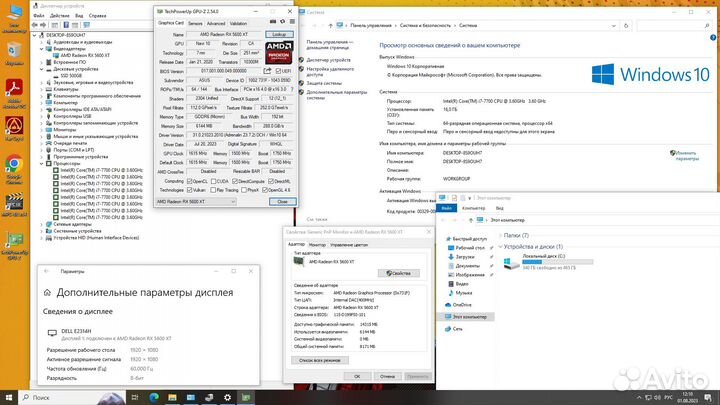
Task: Click the blue help icon in System window
Action: [x=713, y=38]
